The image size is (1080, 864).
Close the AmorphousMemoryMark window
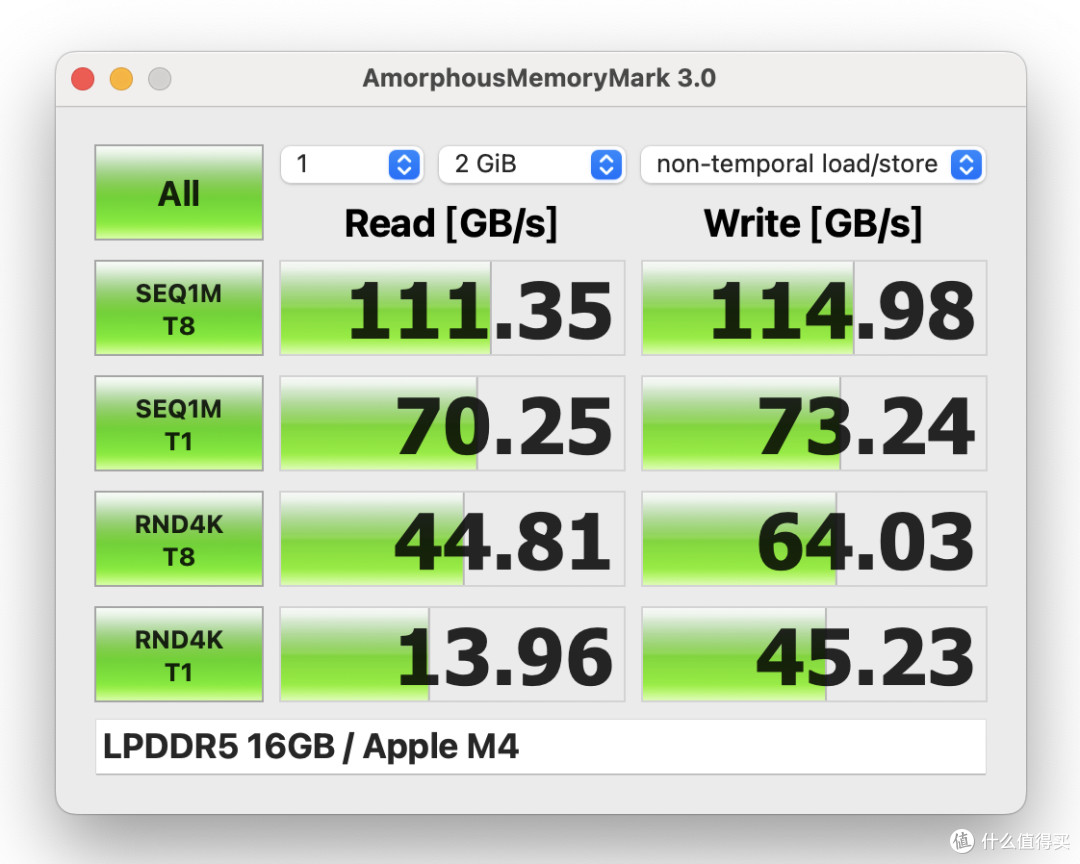click(x=83, y=79)
